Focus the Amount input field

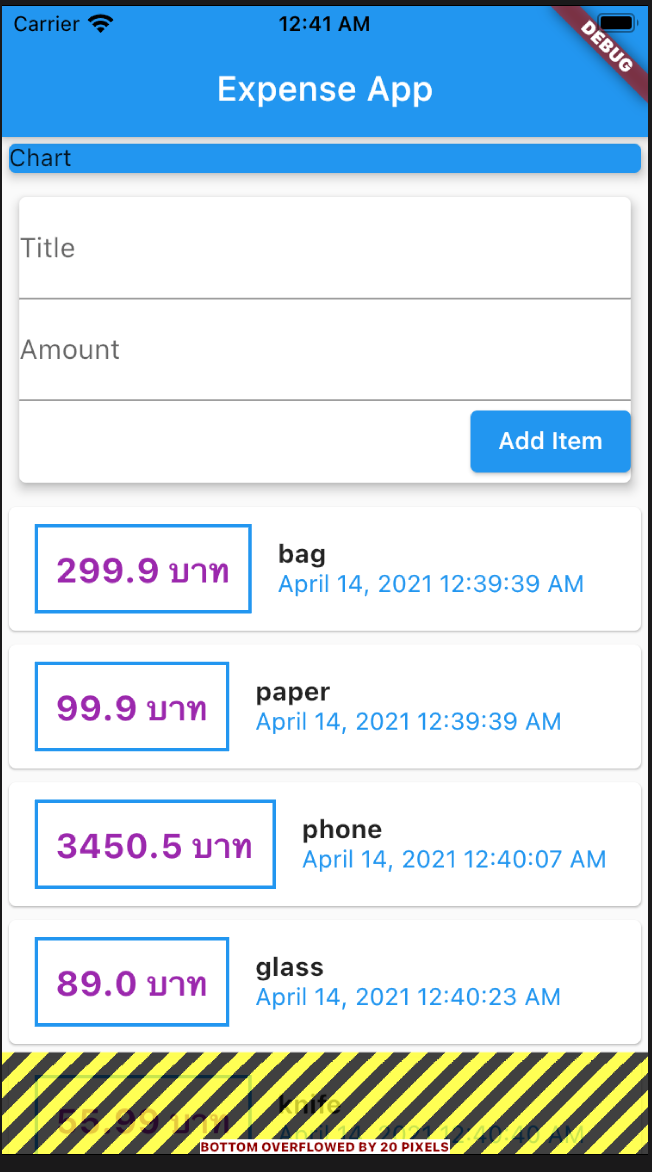(325, 351)
